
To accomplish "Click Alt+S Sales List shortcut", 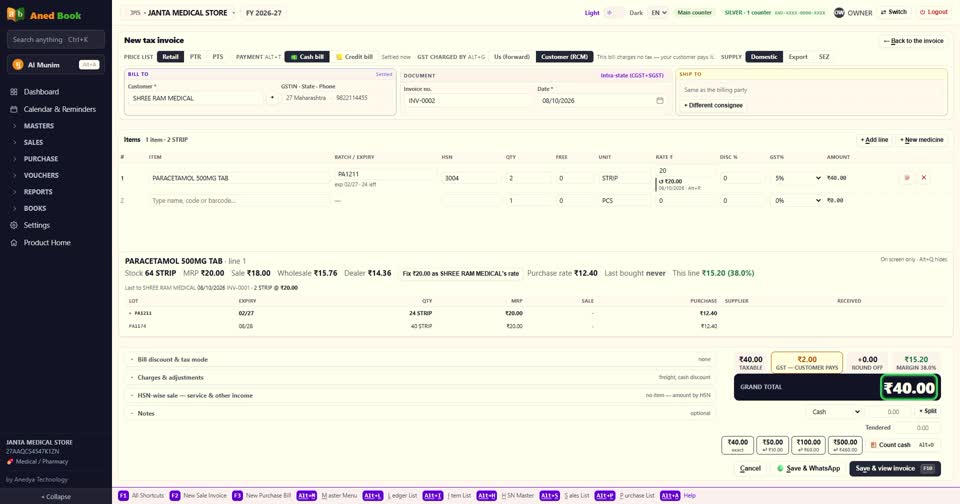I will tap(564, 495).
